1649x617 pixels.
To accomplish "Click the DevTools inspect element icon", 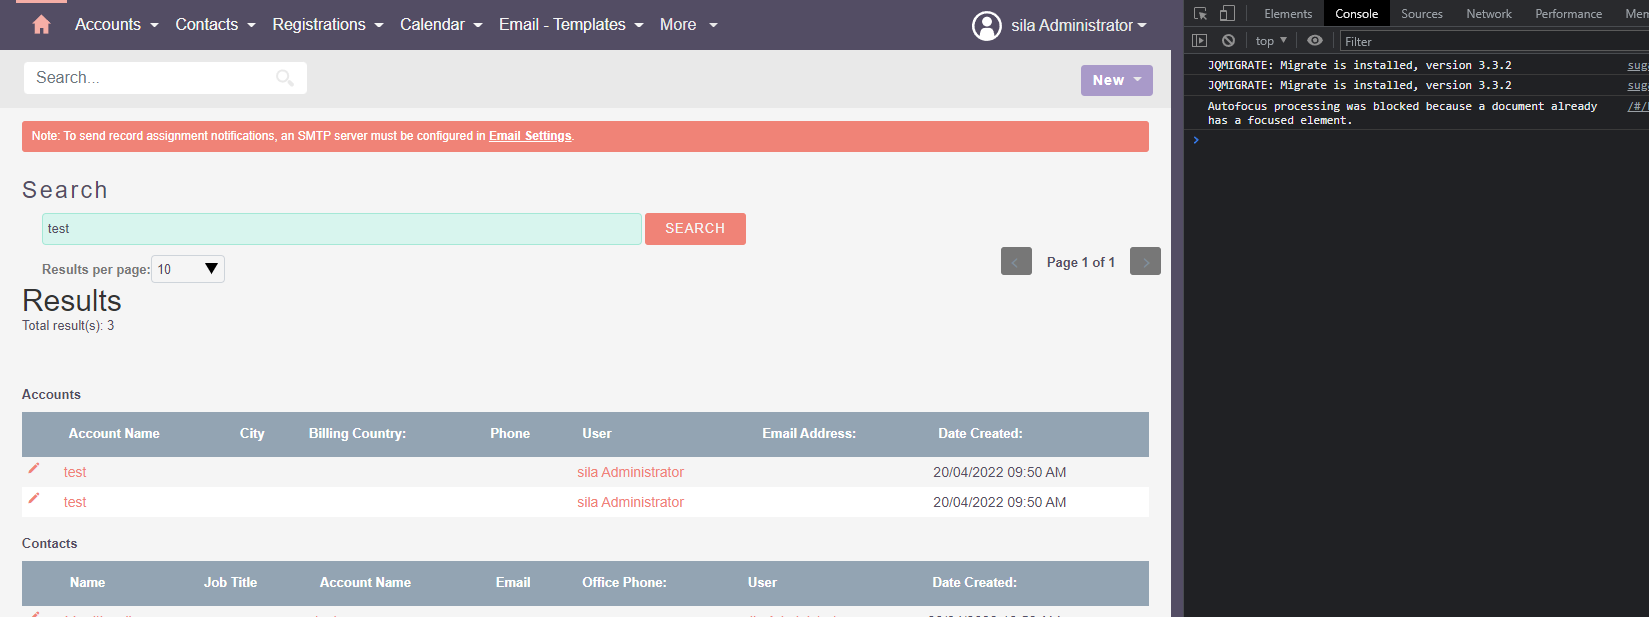I will pos(1200,14).
